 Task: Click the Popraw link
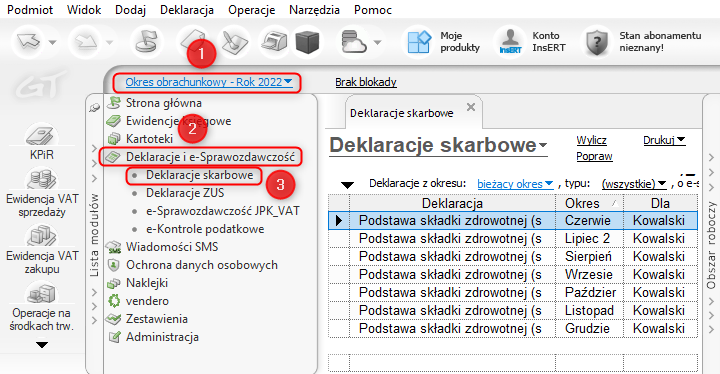[x=594, y=156]
